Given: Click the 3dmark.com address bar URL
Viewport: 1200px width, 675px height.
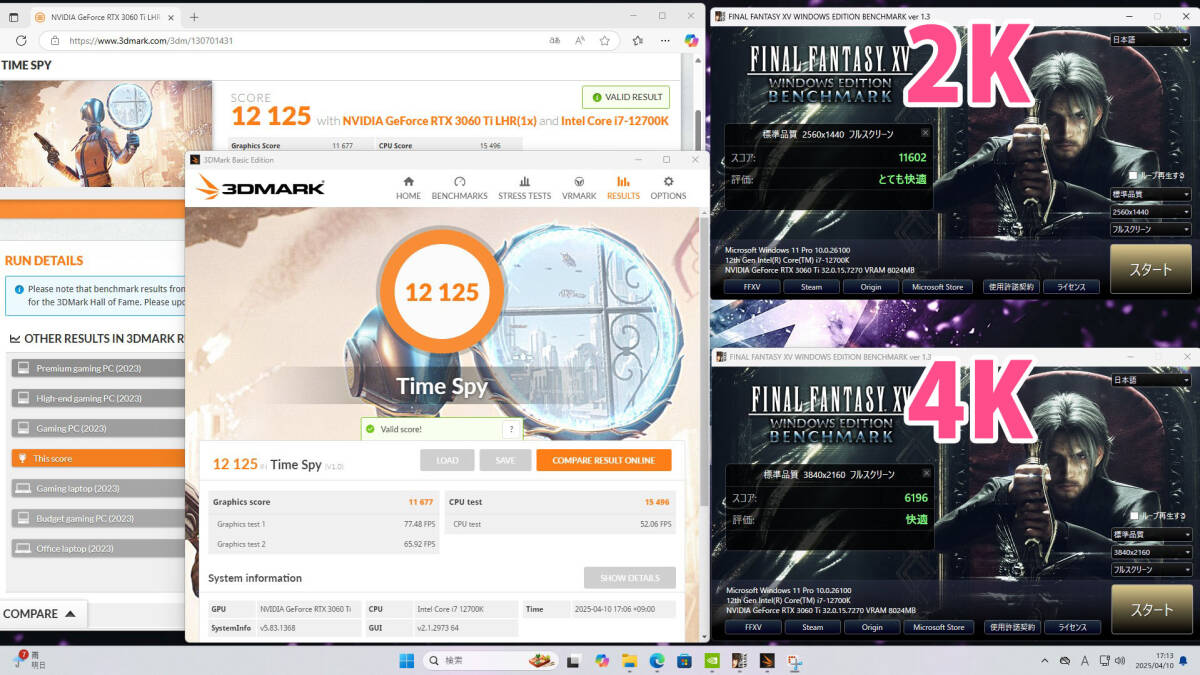Looking at the screenshot, I should [151, 41].
